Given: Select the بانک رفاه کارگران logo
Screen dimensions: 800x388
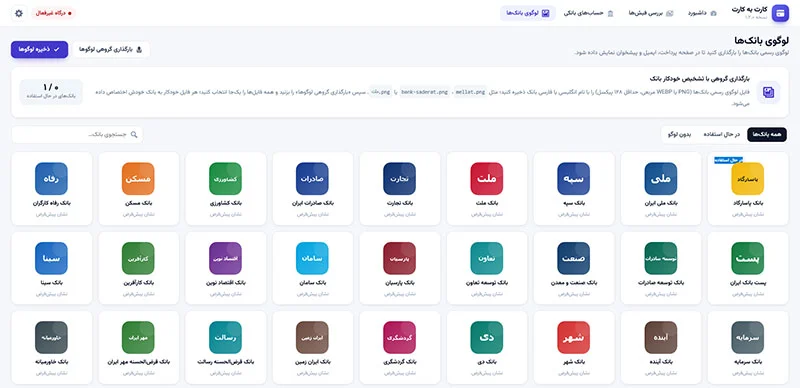Looking at the screenshot, I should [x=52, y=179].
